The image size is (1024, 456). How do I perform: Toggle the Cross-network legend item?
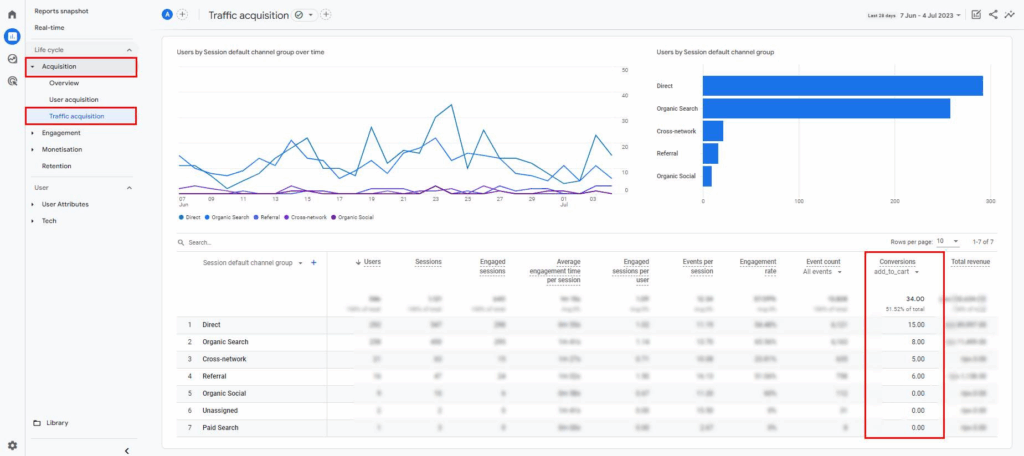tap(306, 217)
